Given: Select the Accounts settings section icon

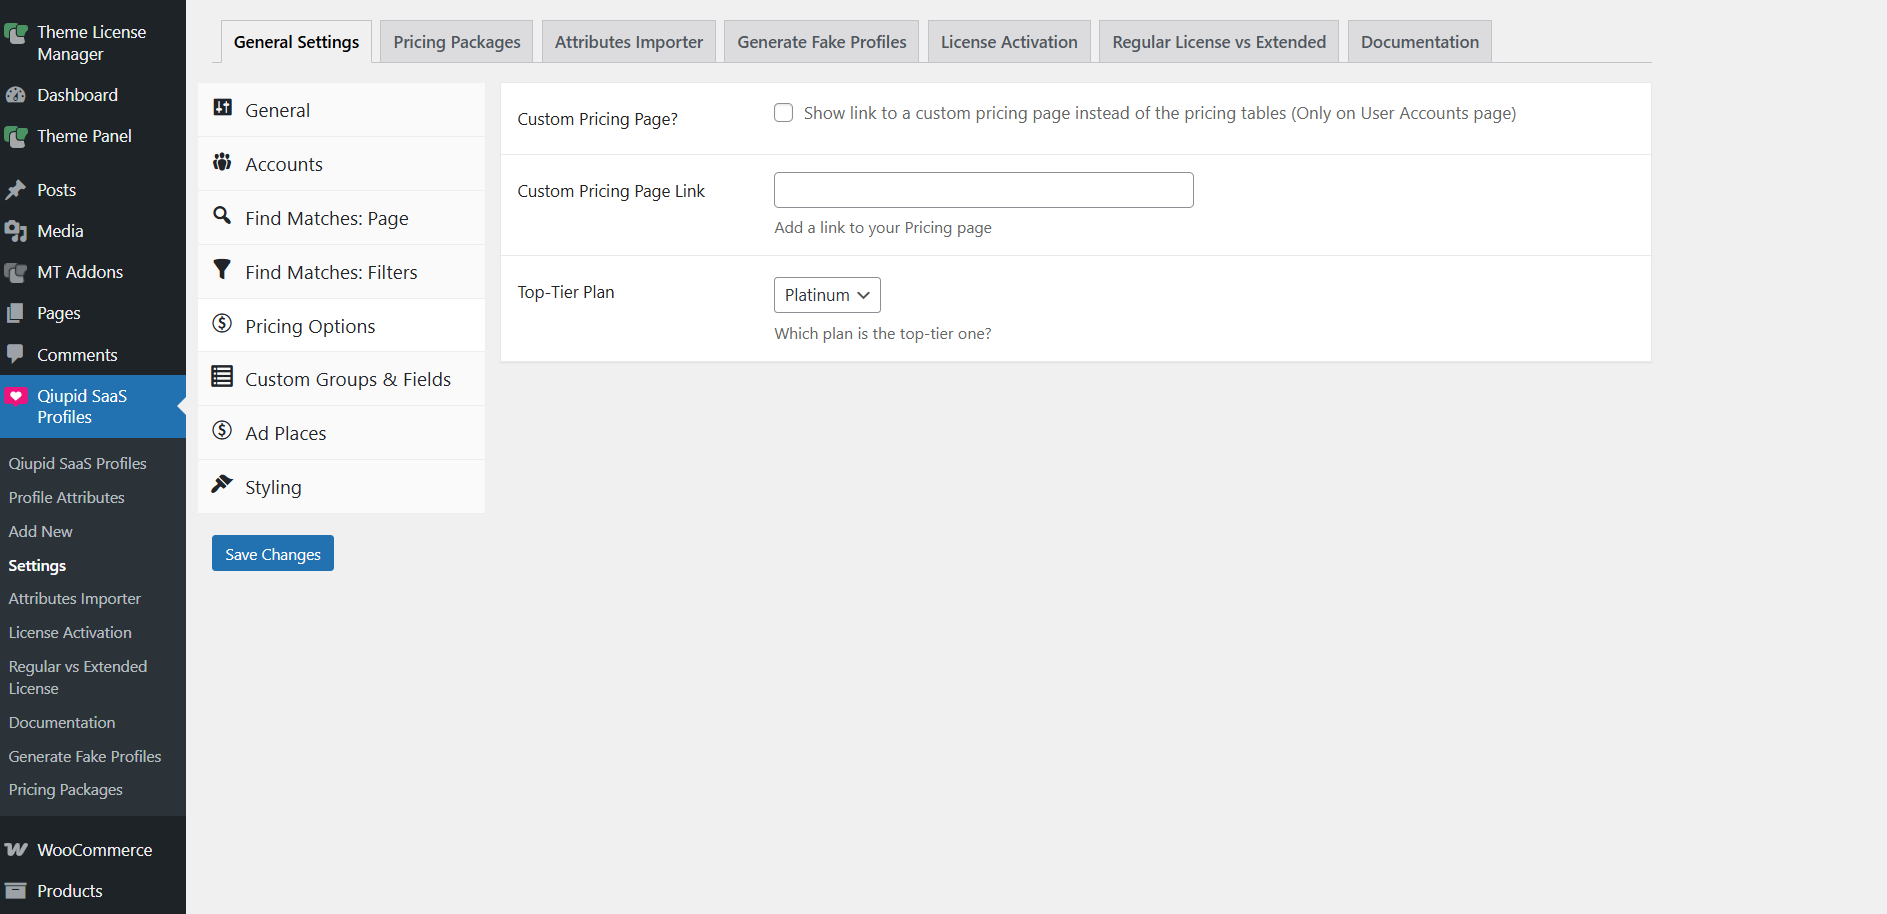Looking at the screenshot, I should (222, 163).
